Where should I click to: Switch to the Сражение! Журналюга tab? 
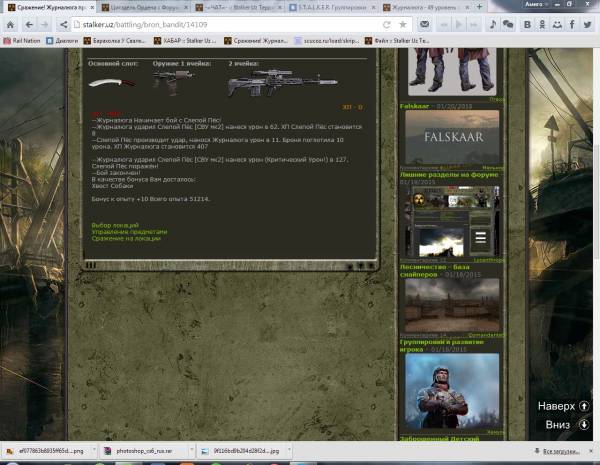pyautogui.click(x=47, y=7)
